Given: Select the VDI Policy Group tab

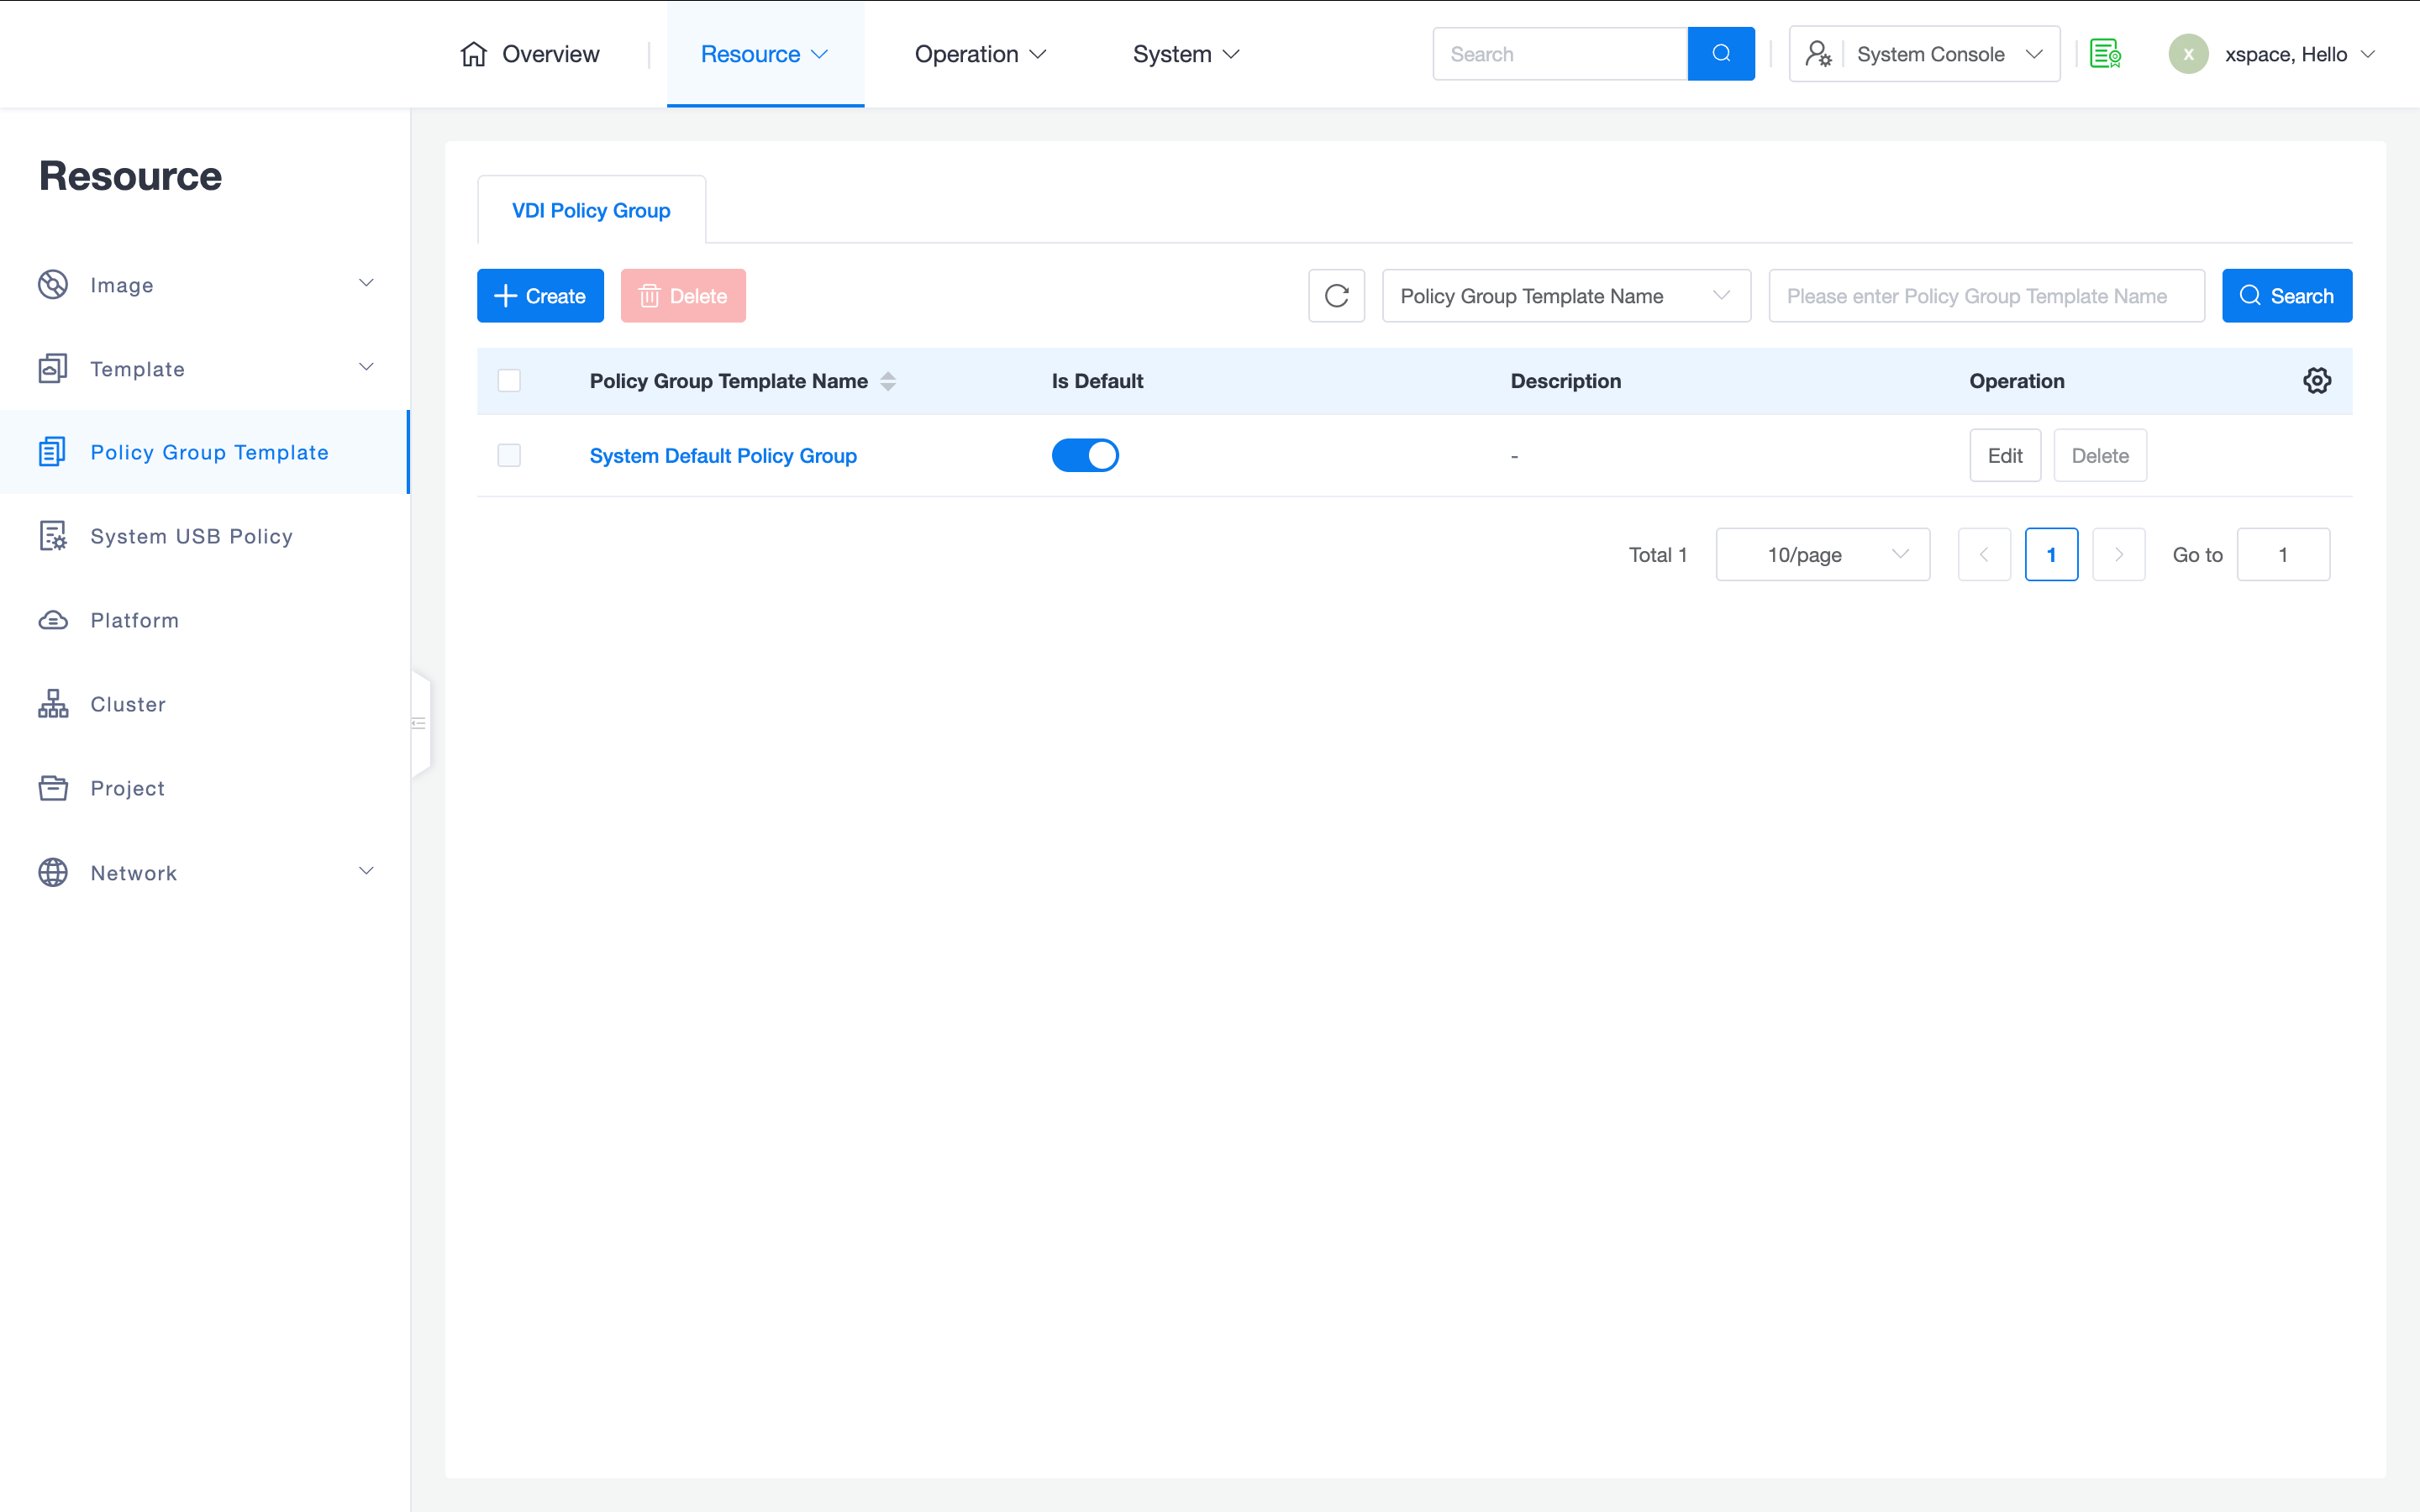Looking at the screenshot, I should click(591, 211).
